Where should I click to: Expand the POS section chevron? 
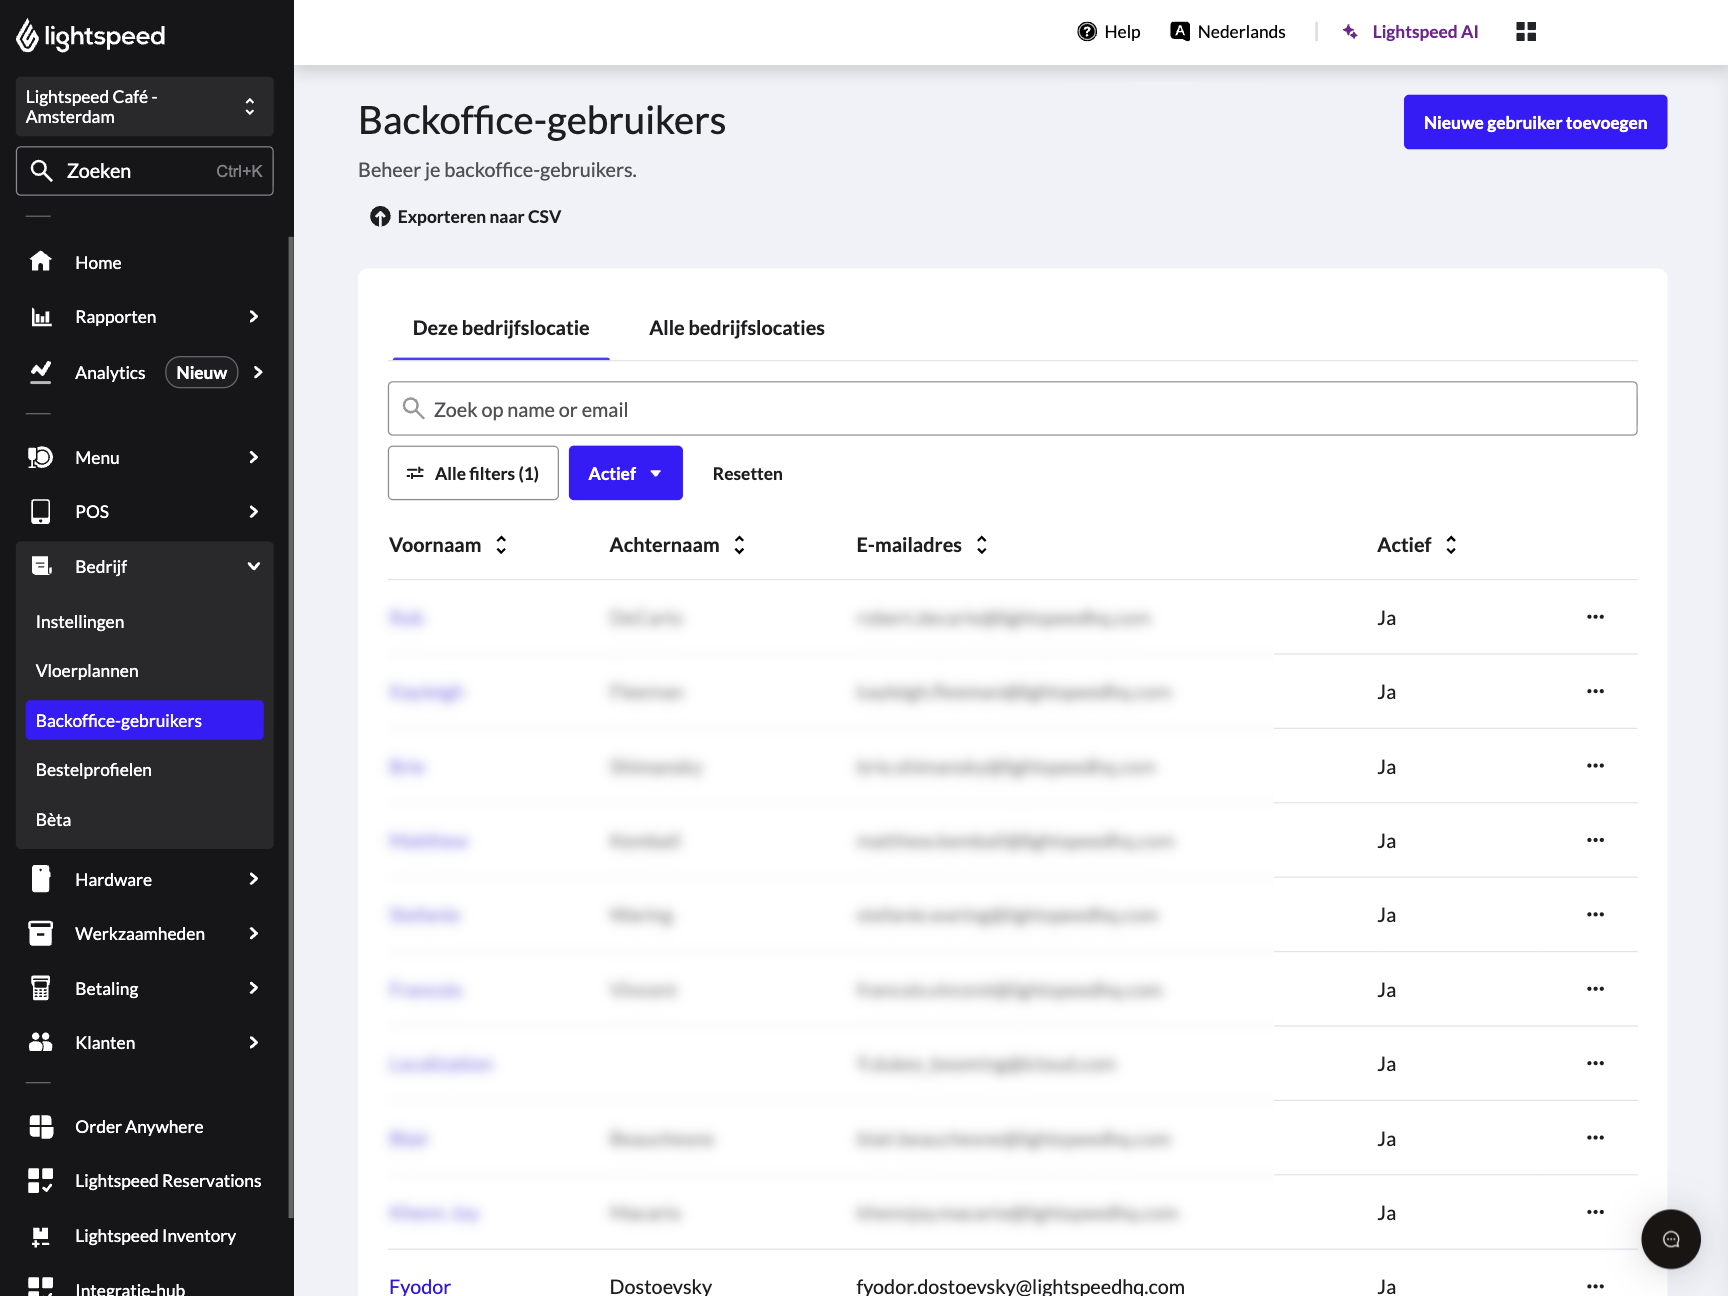254,512
